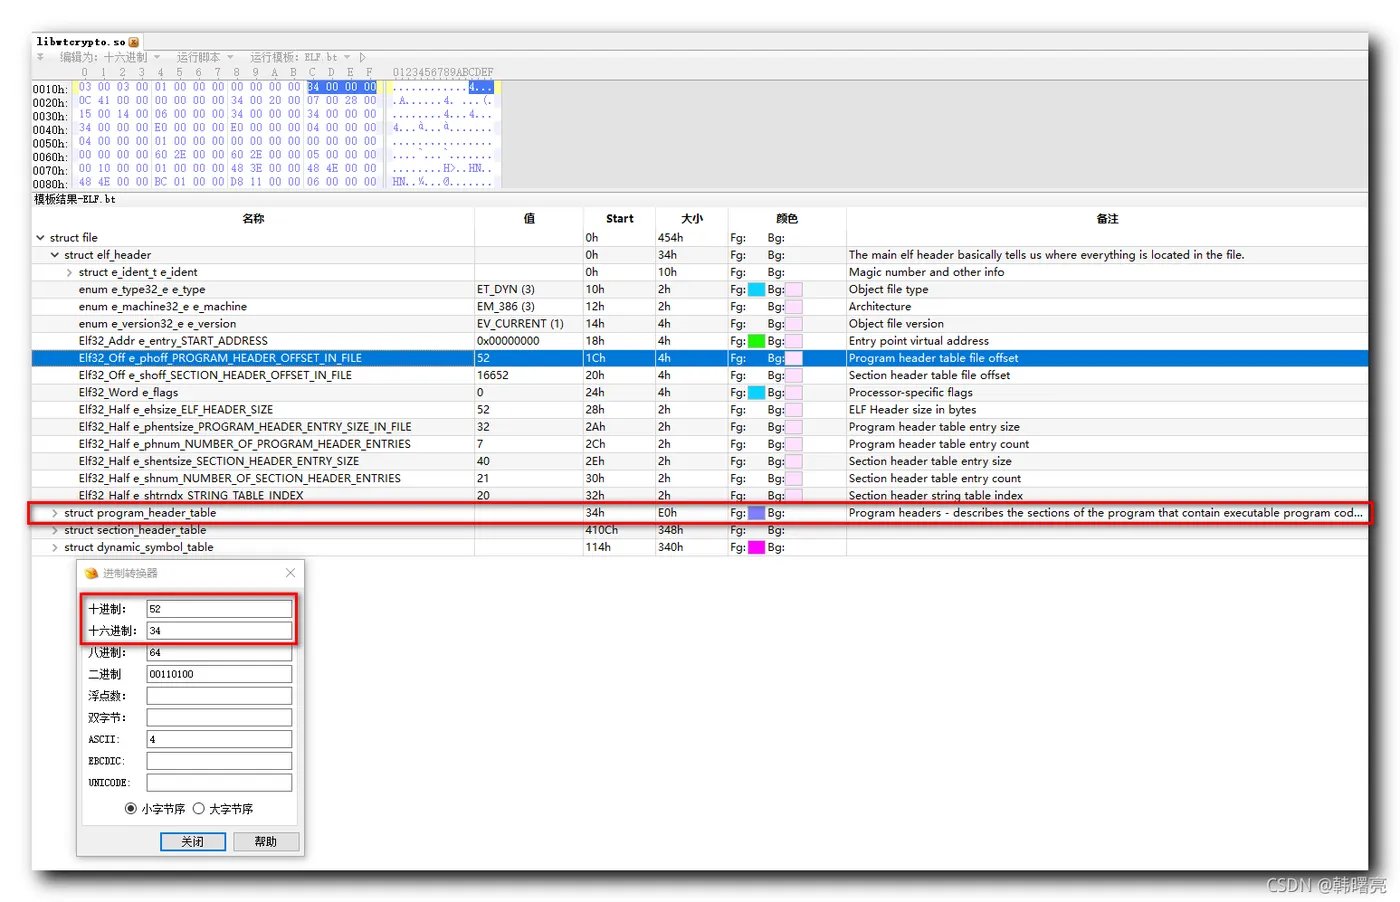Screen dimensions: 1400x902
Task: Click the EBCDIC input field
Action: (x=219, y=761)
